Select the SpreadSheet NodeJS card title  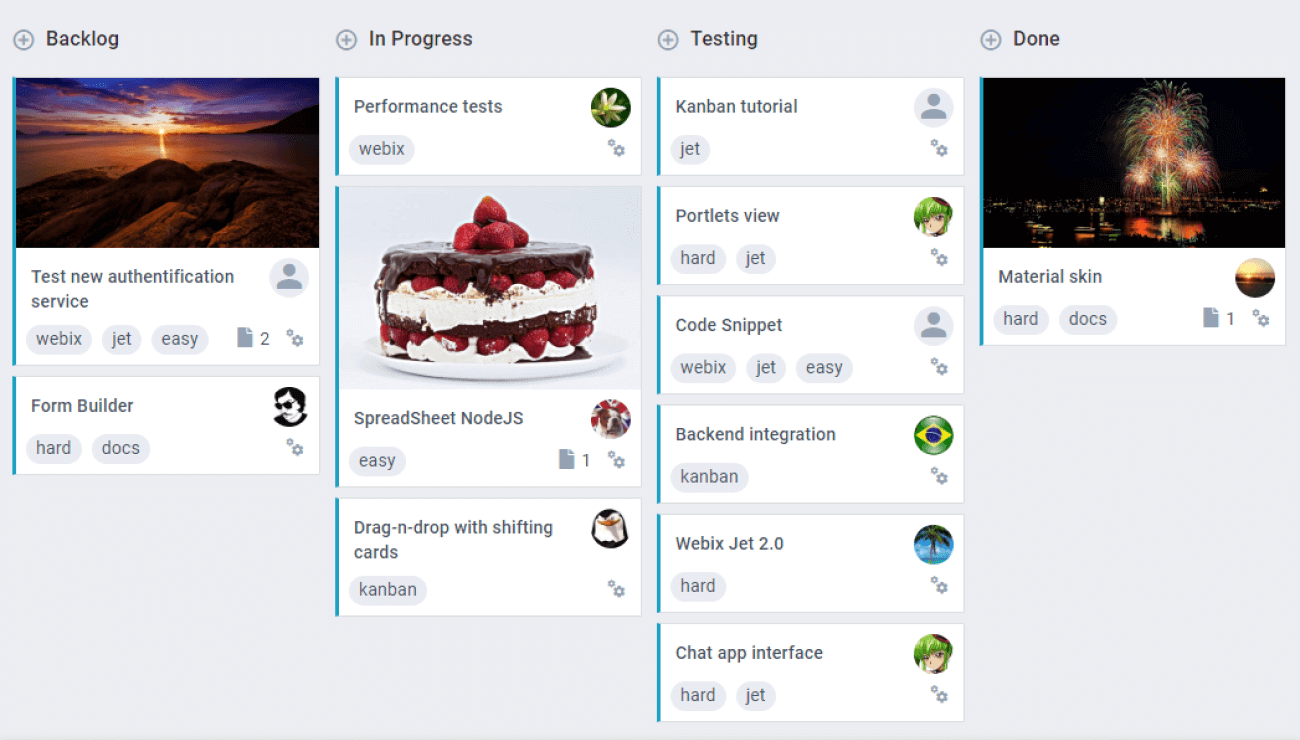[439, 418]
